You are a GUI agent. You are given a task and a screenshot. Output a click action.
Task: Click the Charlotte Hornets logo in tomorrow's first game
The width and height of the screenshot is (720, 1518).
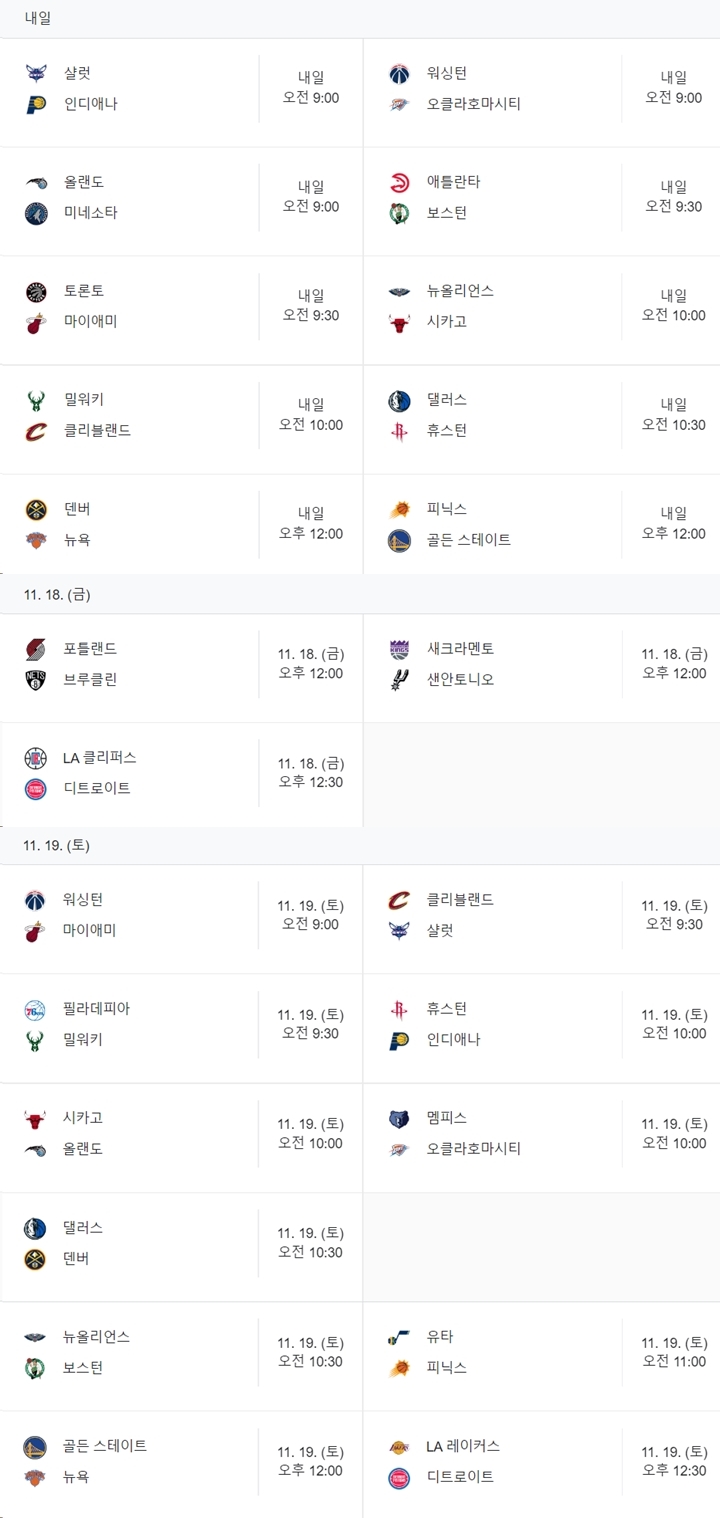[36, 73]
